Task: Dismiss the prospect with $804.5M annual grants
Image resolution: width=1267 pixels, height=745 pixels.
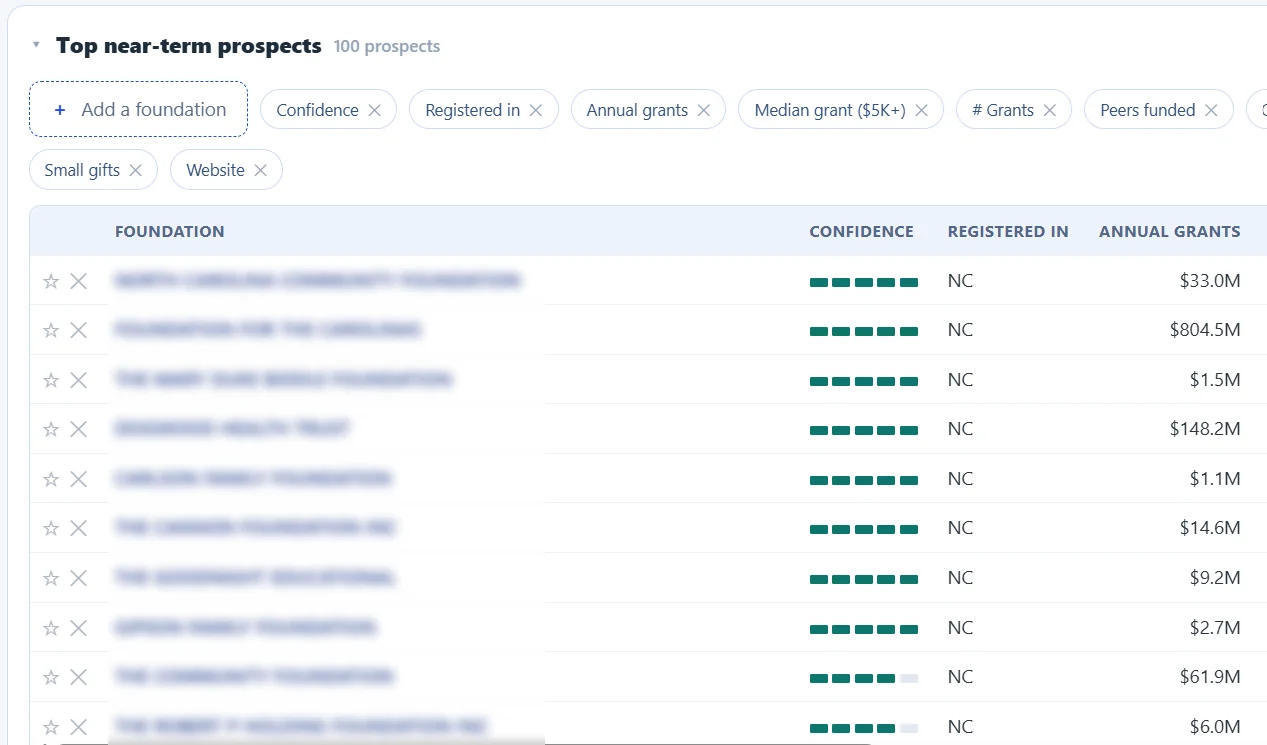Action: point(79,330)
